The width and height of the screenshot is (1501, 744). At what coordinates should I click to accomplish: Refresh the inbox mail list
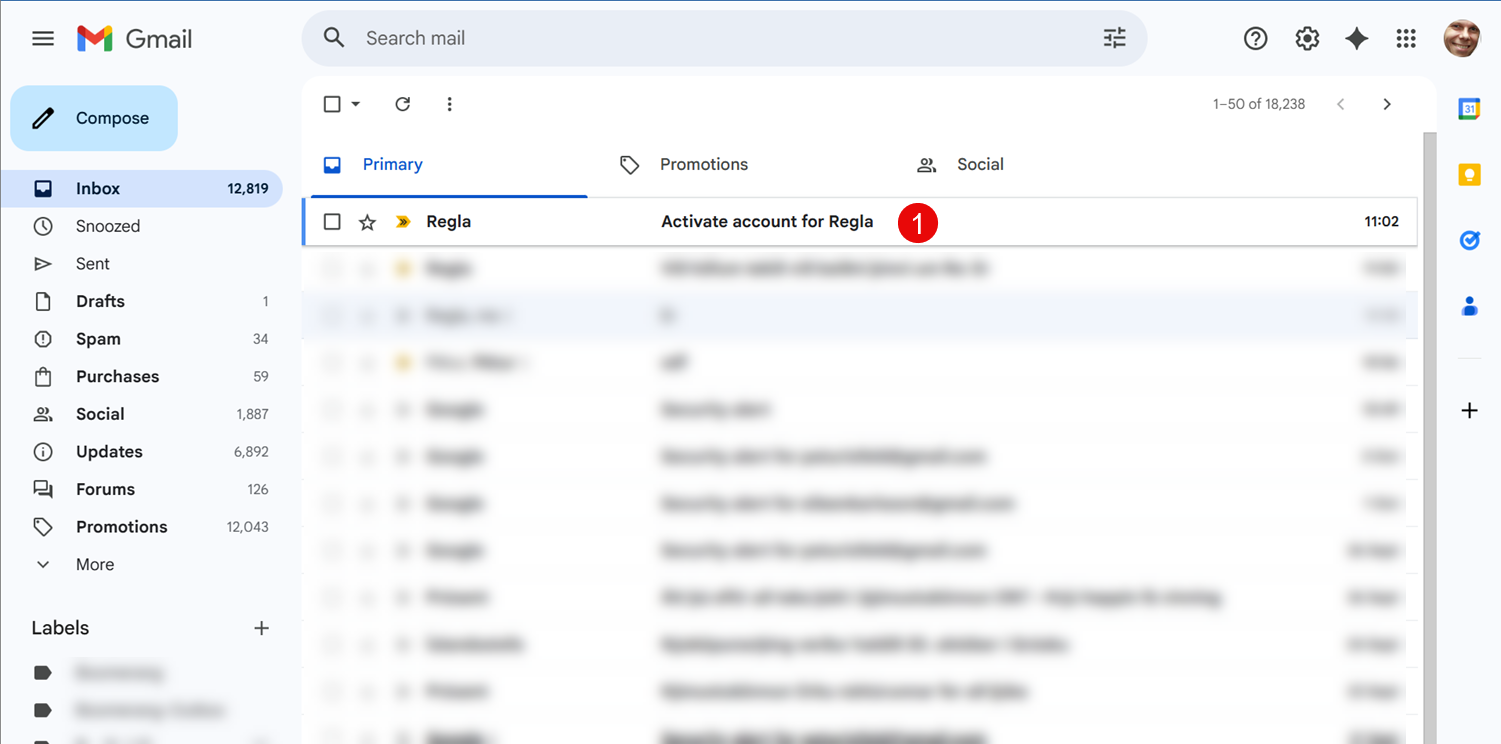point(403,104)
